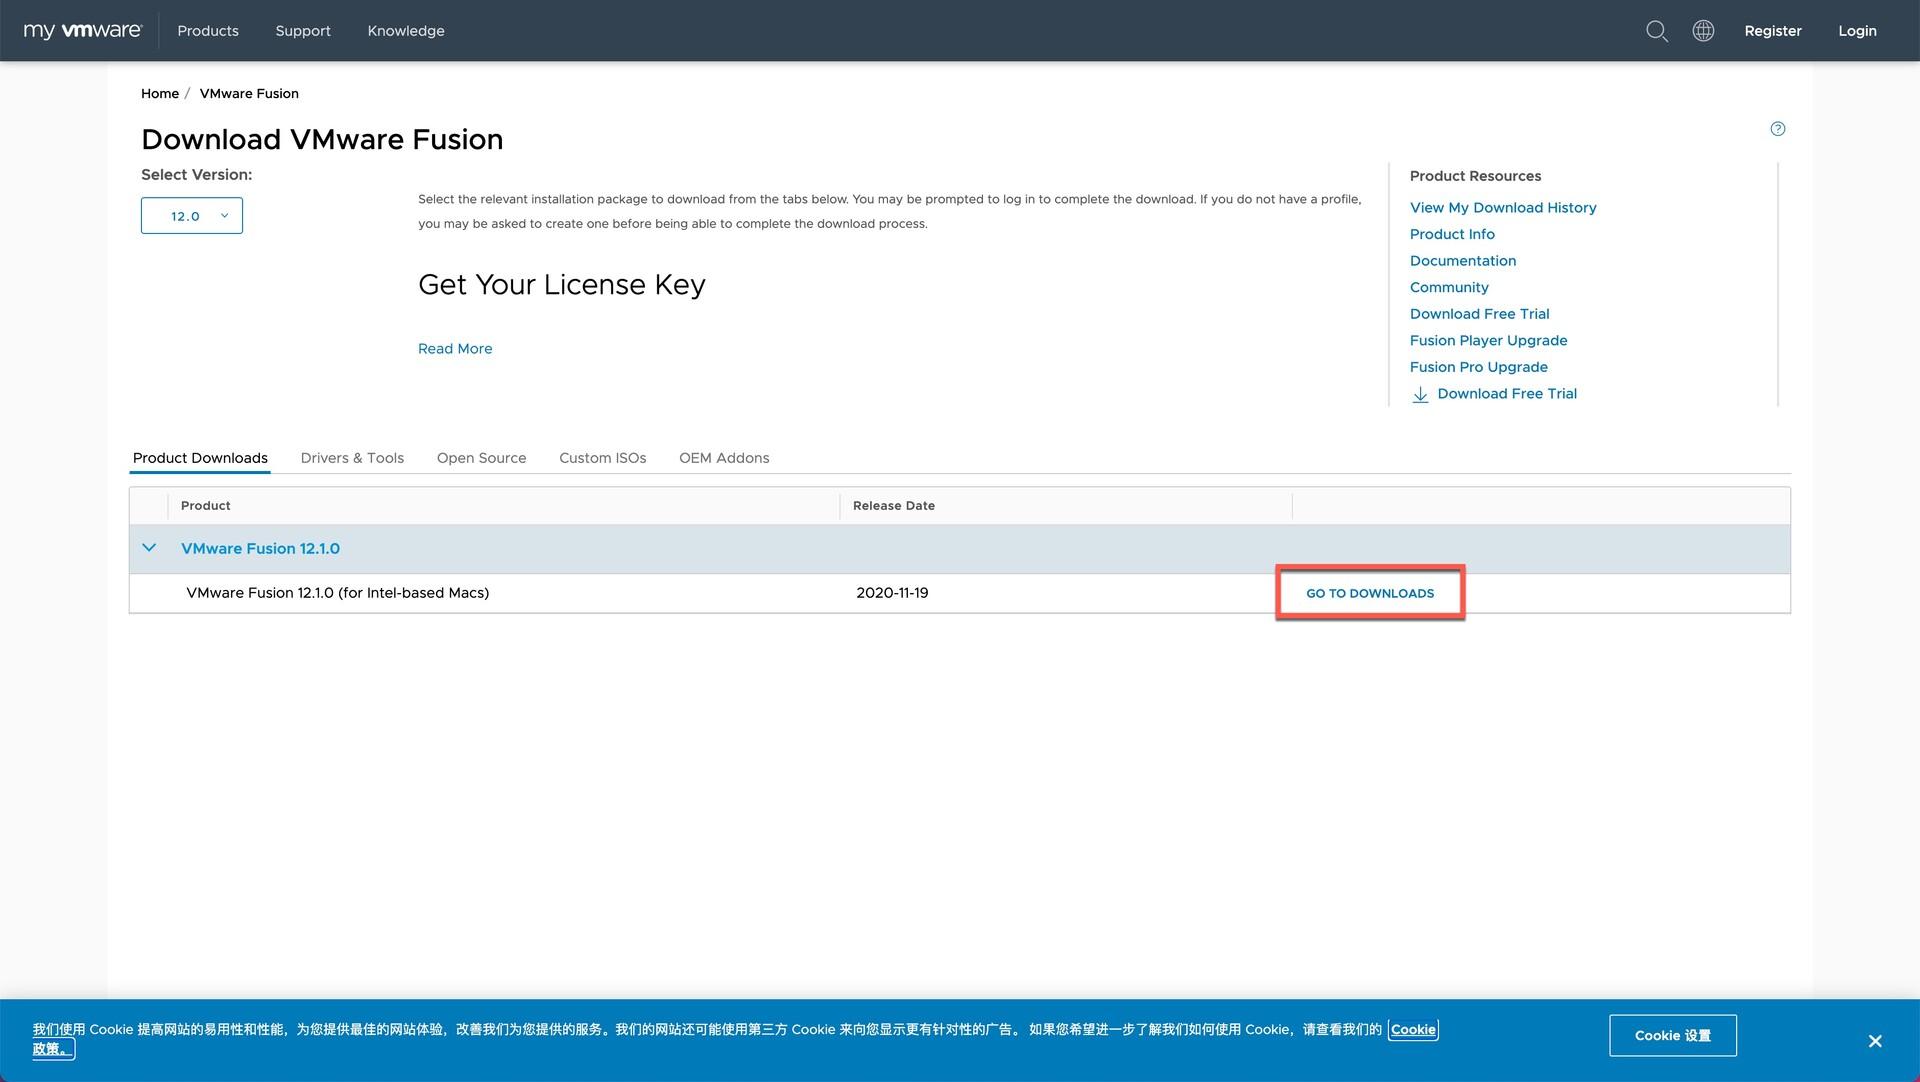Open the Product Info link

click(x=1452, y=234)
